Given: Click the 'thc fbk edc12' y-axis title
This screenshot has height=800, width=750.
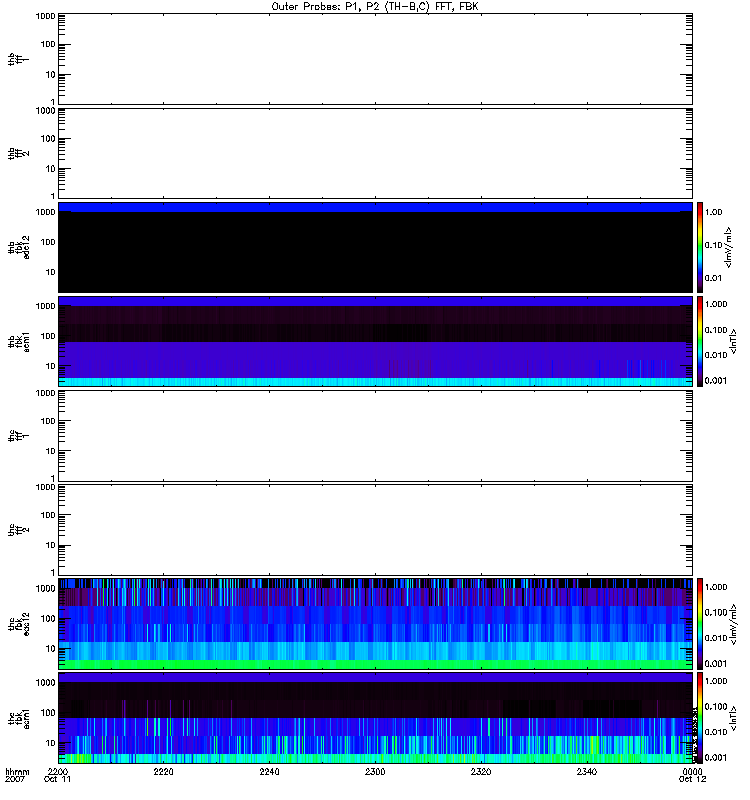Looking at the screenshot, I should tap(18, 624).
